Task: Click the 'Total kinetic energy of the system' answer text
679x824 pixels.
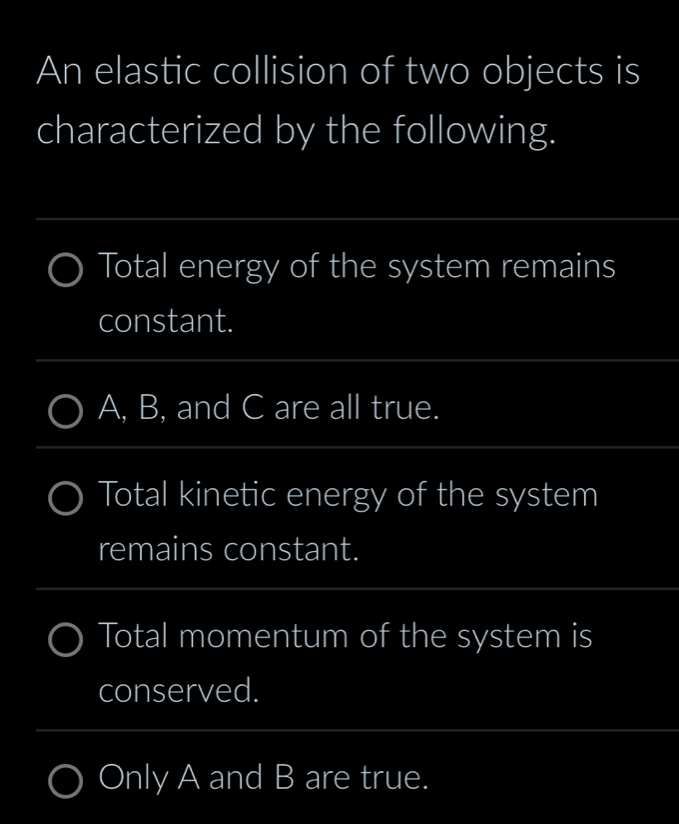Action: pos(349,494)
